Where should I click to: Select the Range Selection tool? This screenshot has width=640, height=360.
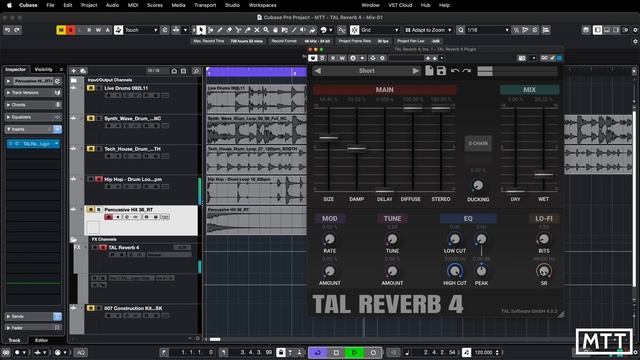[x=211, y=30]
